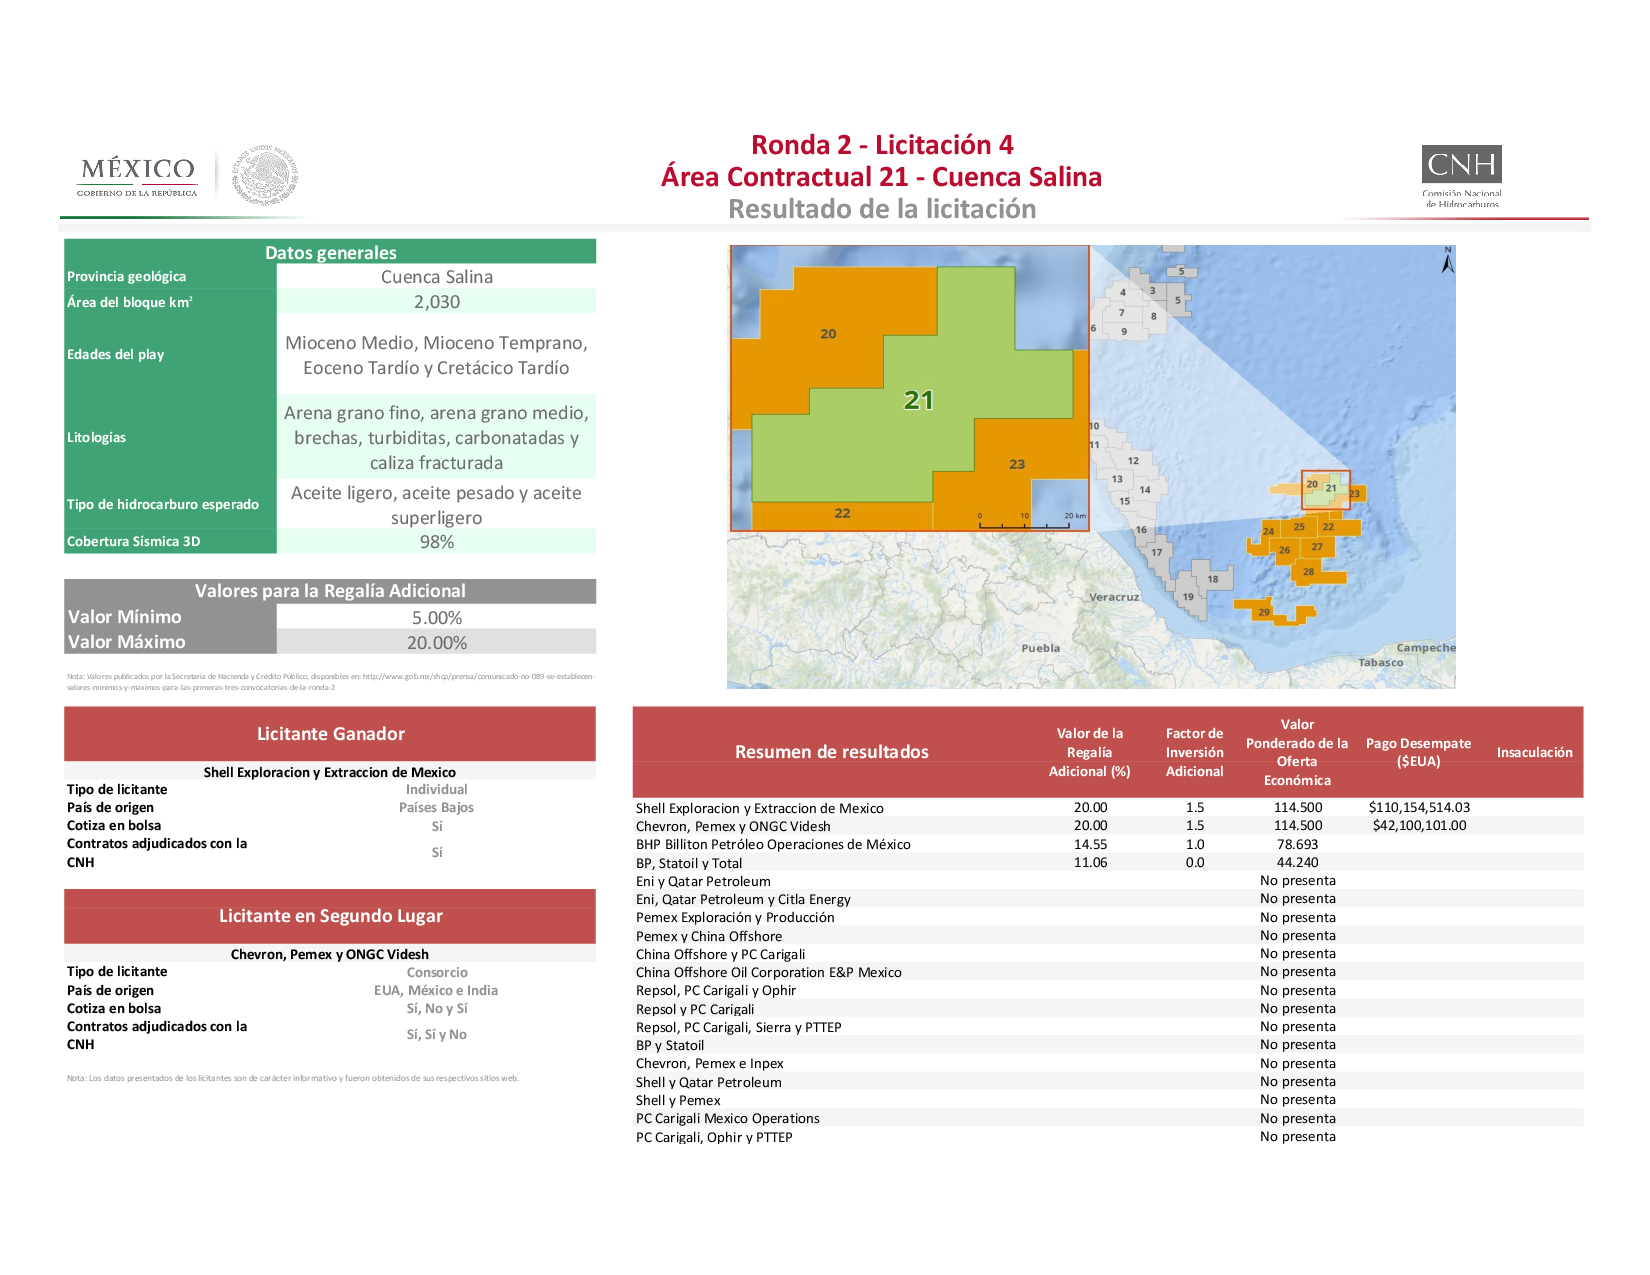Click the Puebla label on the map

(1041, 648)
